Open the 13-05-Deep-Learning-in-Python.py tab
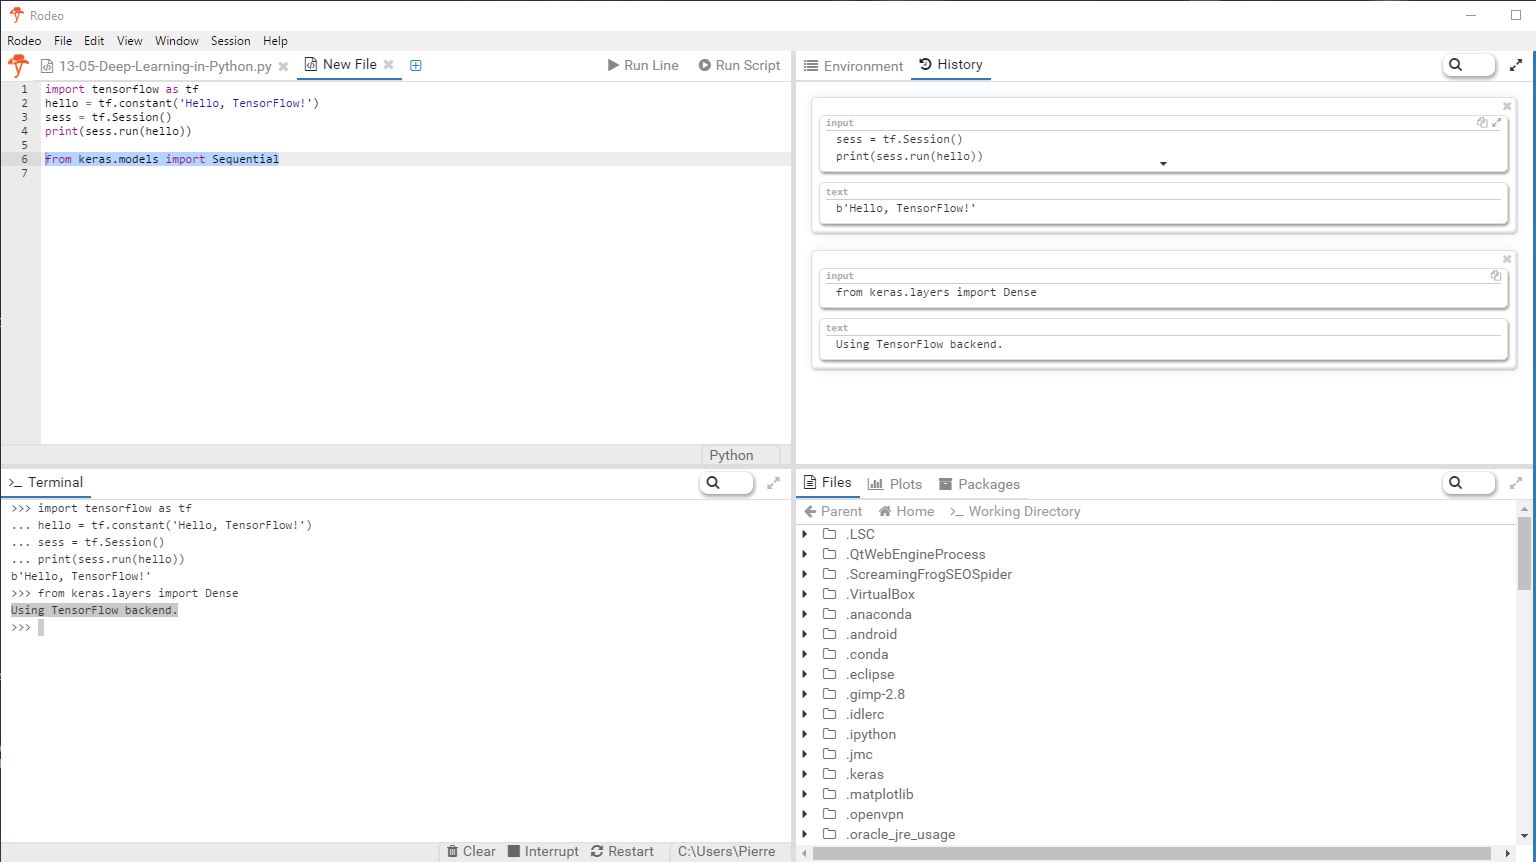 point(156,66)
